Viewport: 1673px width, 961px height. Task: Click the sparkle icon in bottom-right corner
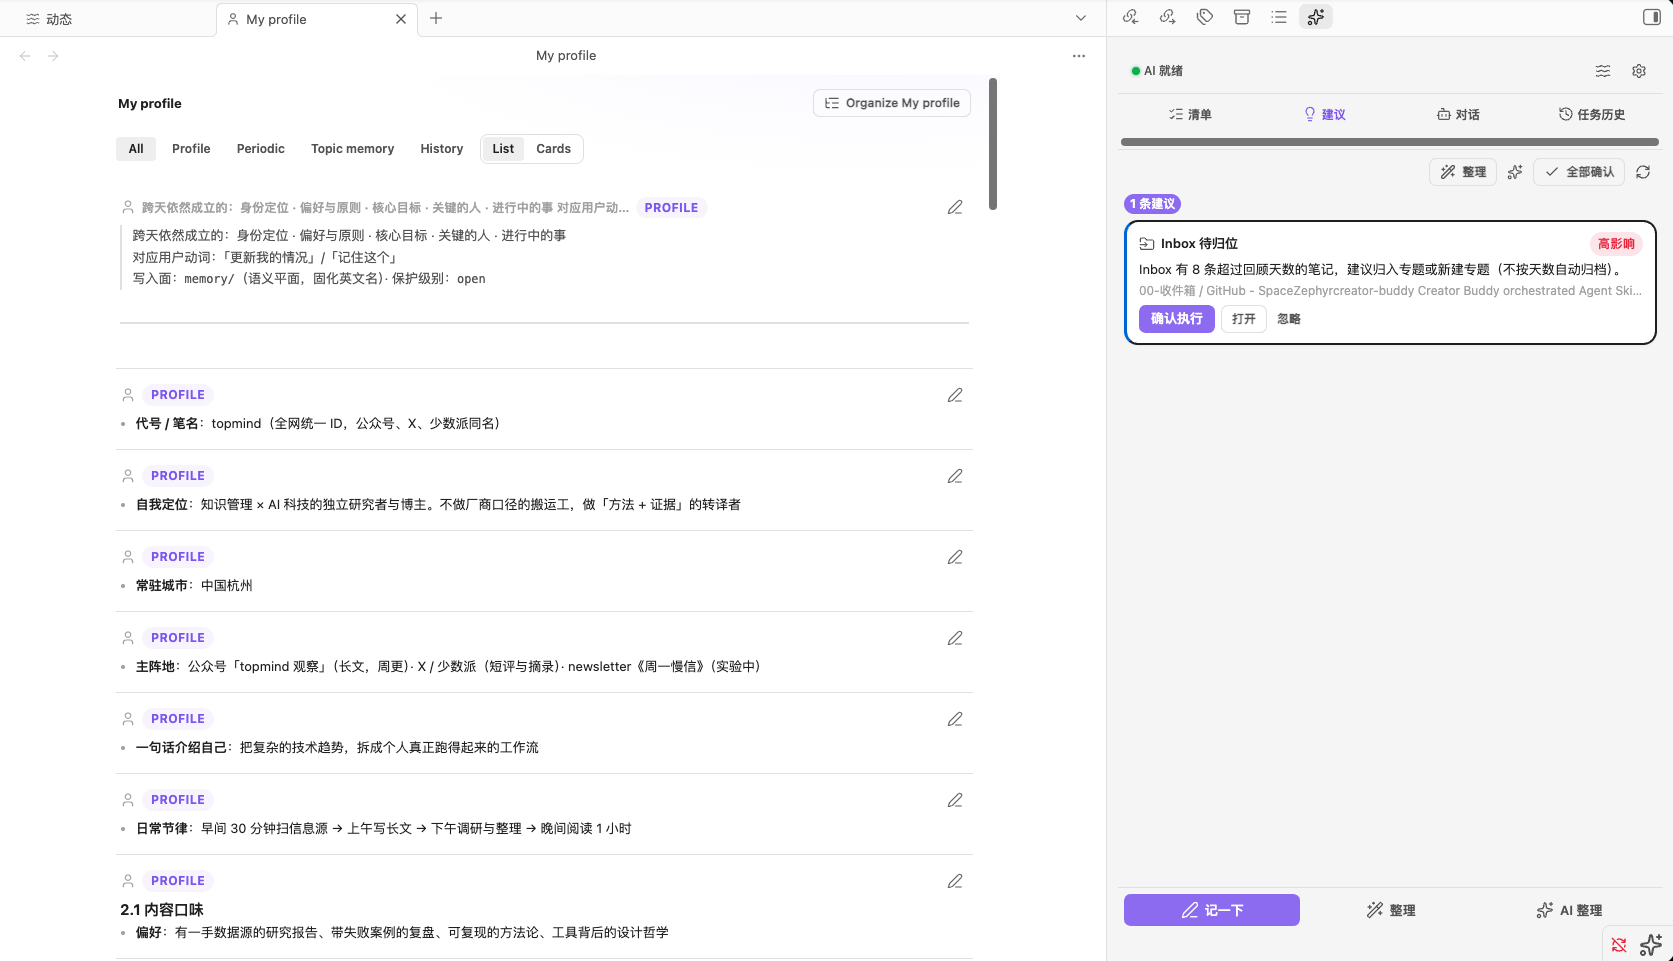(1651, 945)
